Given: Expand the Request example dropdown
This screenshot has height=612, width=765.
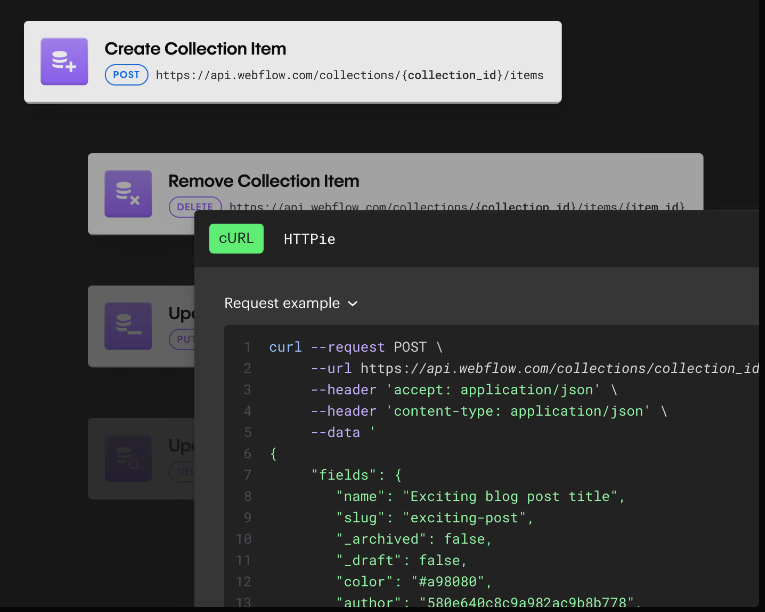Looking at the screenshot, I should point(291,303).
